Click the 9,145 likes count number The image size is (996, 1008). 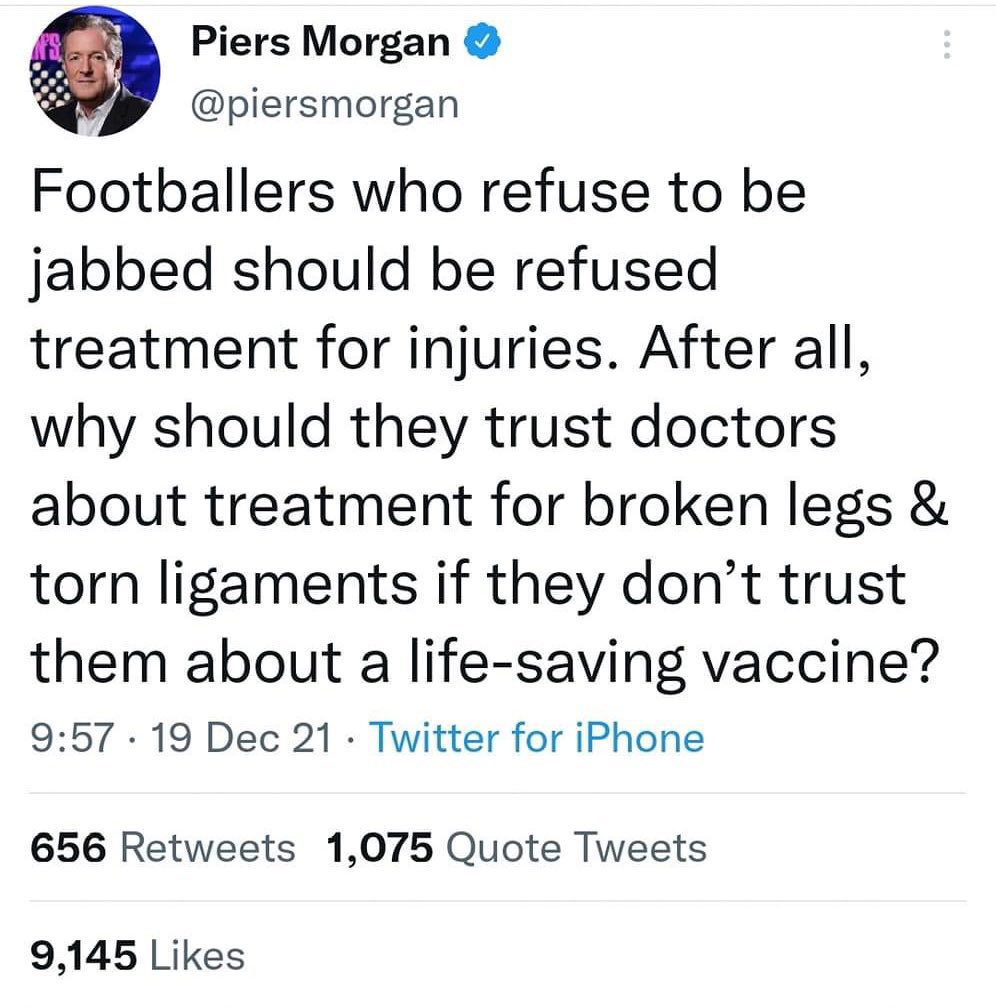point(83,955)
